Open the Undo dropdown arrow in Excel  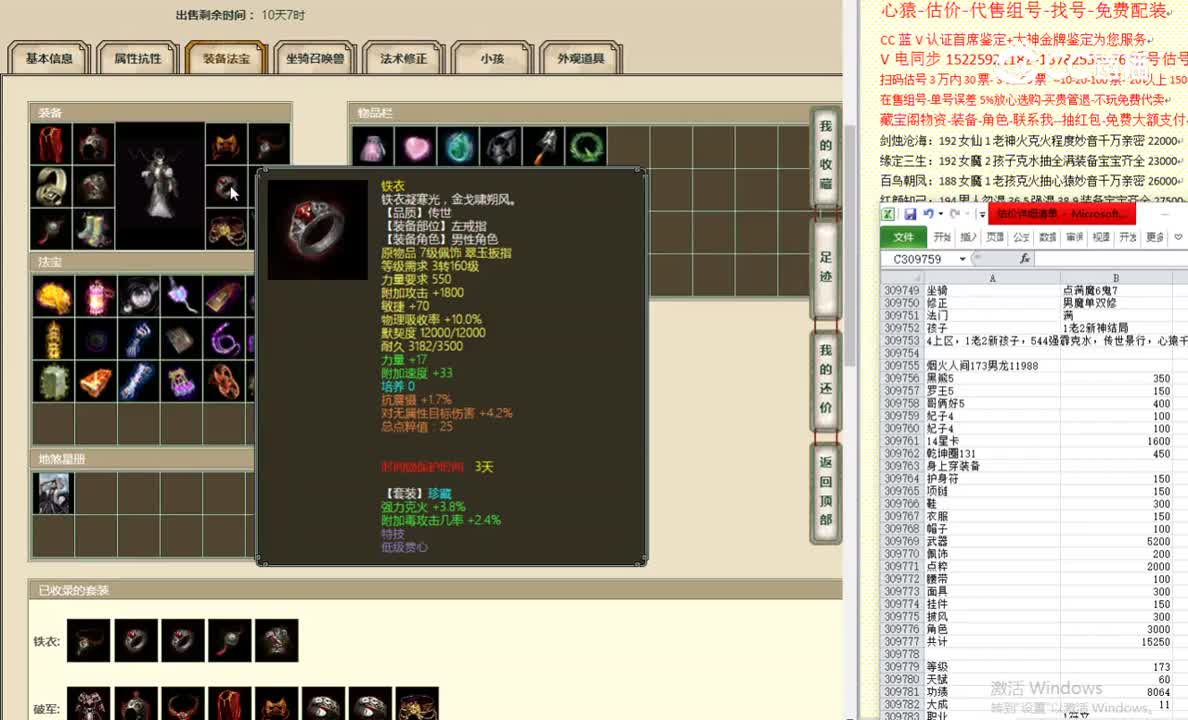point(940,214)
